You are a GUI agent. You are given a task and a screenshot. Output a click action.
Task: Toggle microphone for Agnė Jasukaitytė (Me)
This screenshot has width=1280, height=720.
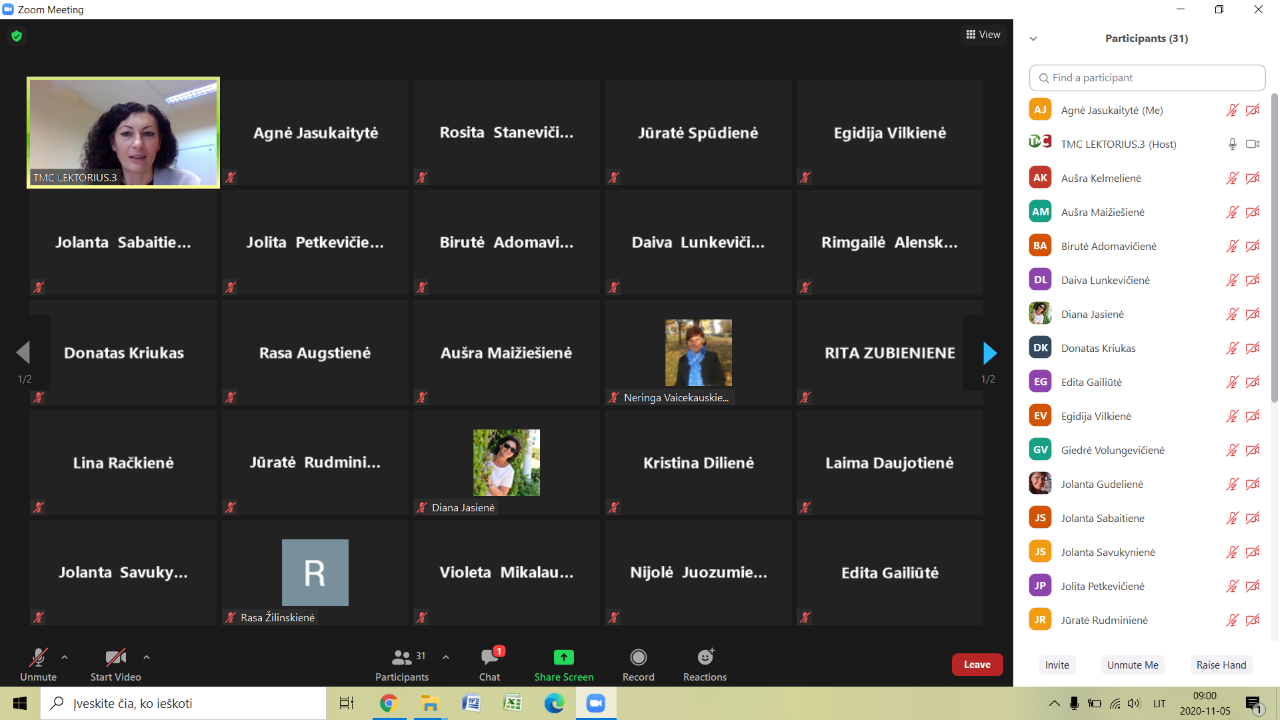[x=1232, y=110]
